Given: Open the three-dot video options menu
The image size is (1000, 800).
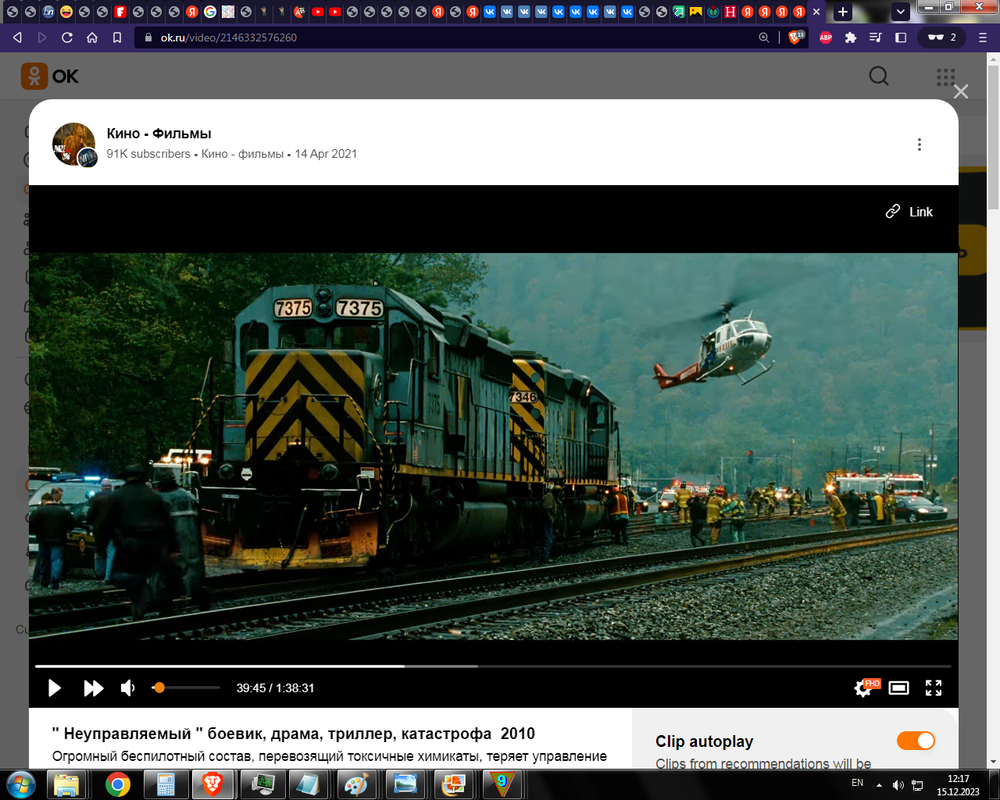Looking at the screenshot, I should pos(919,145).
